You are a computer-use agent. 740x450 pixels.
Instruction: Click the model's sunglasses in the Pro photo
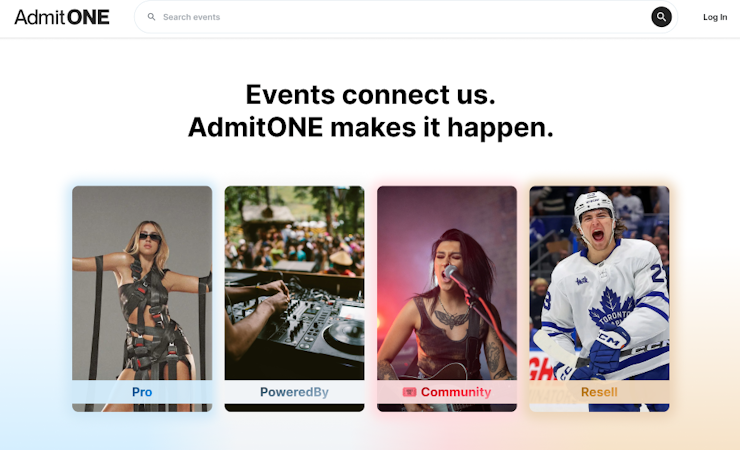(x=150, y=237)
